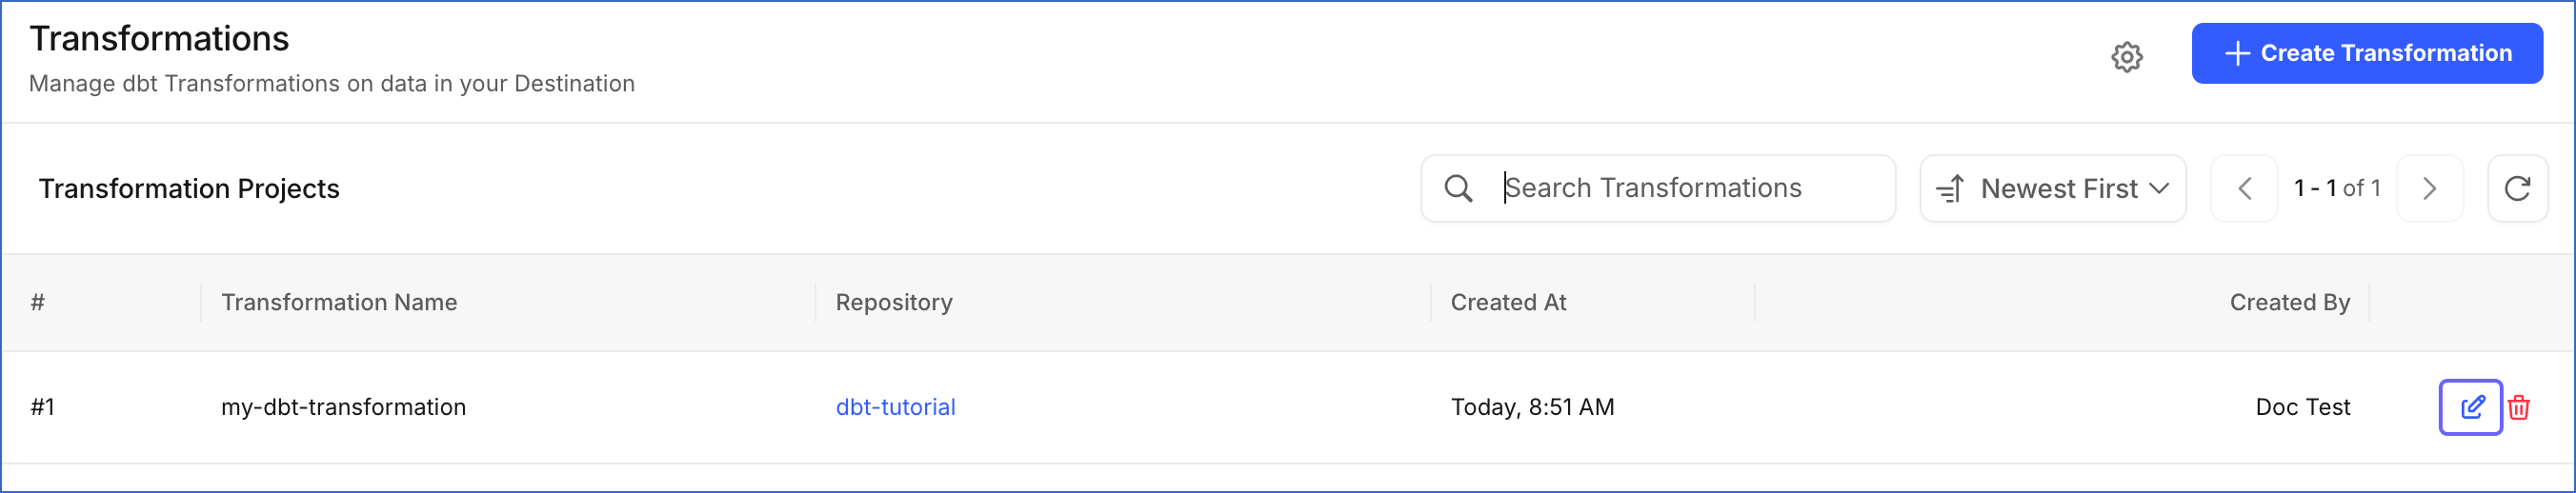Sort by the Transformation Name column header
This screenshot has height=493, width=2576.
339,302
